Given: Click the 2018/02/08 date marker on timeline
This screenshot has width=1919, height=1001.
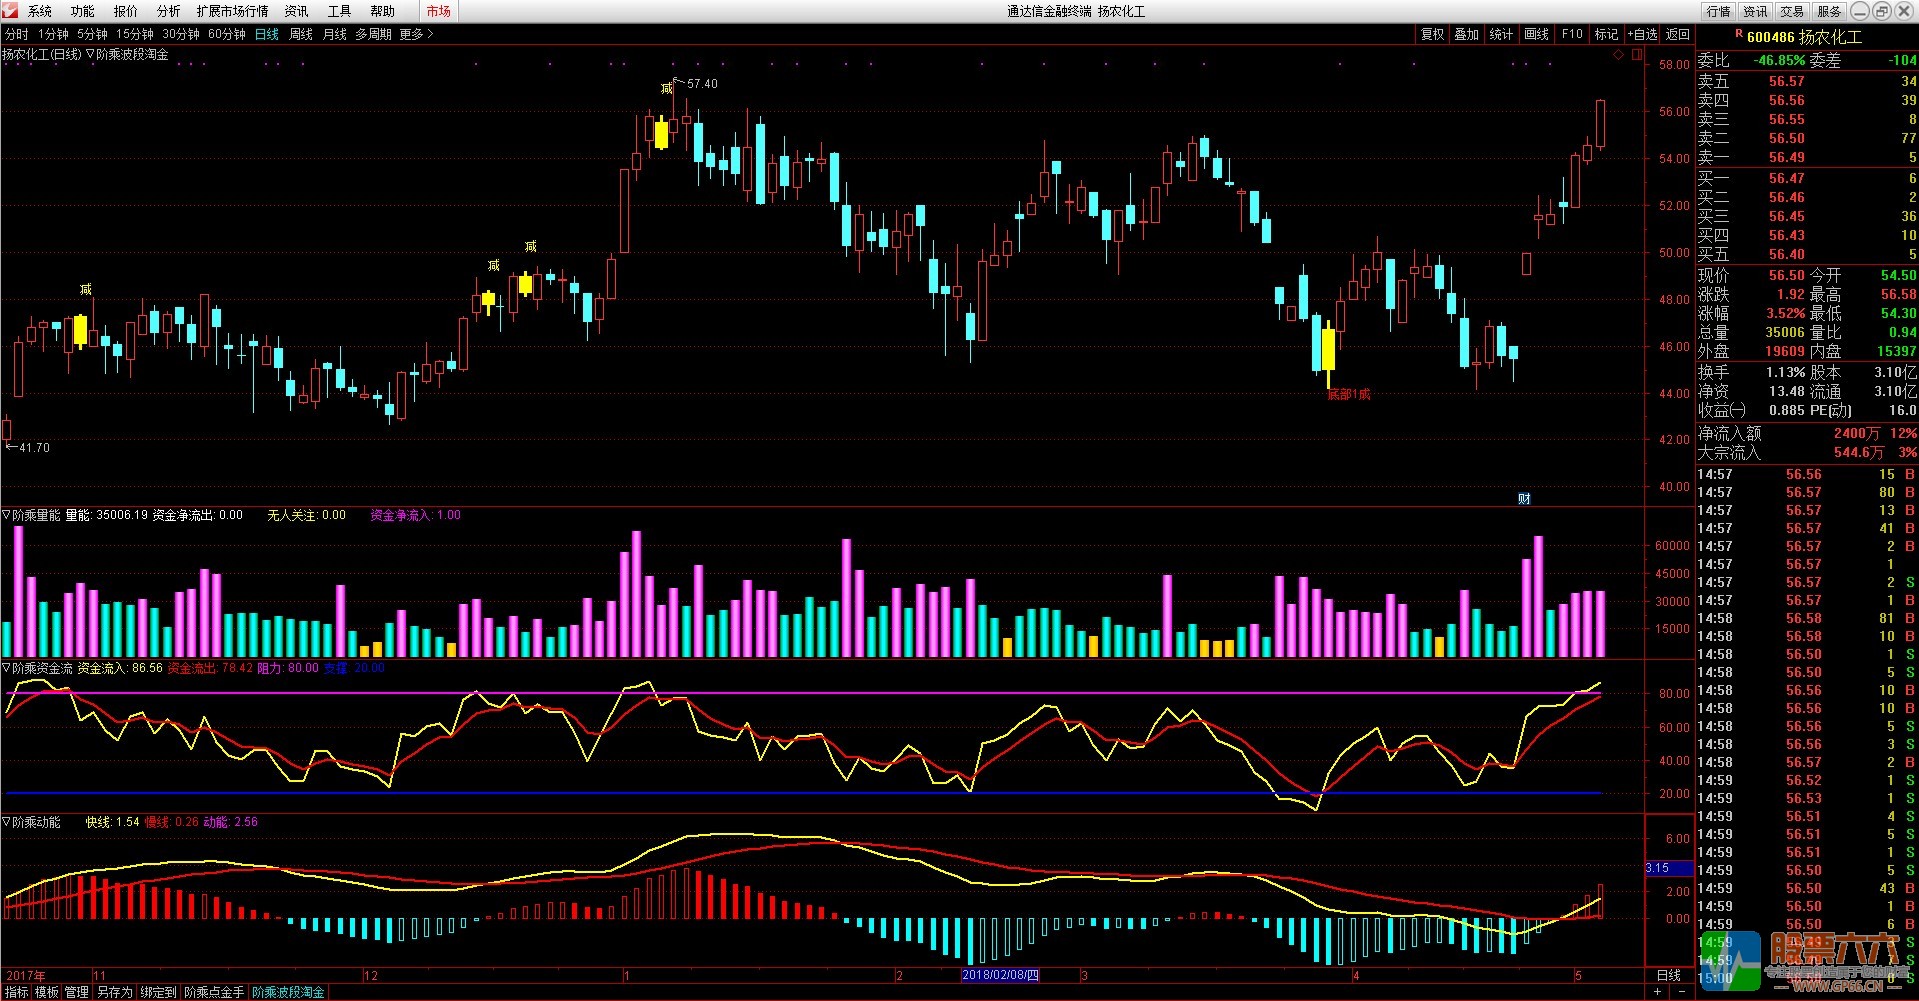Looking at the screenshot, I should click(x=1000, y=975).
